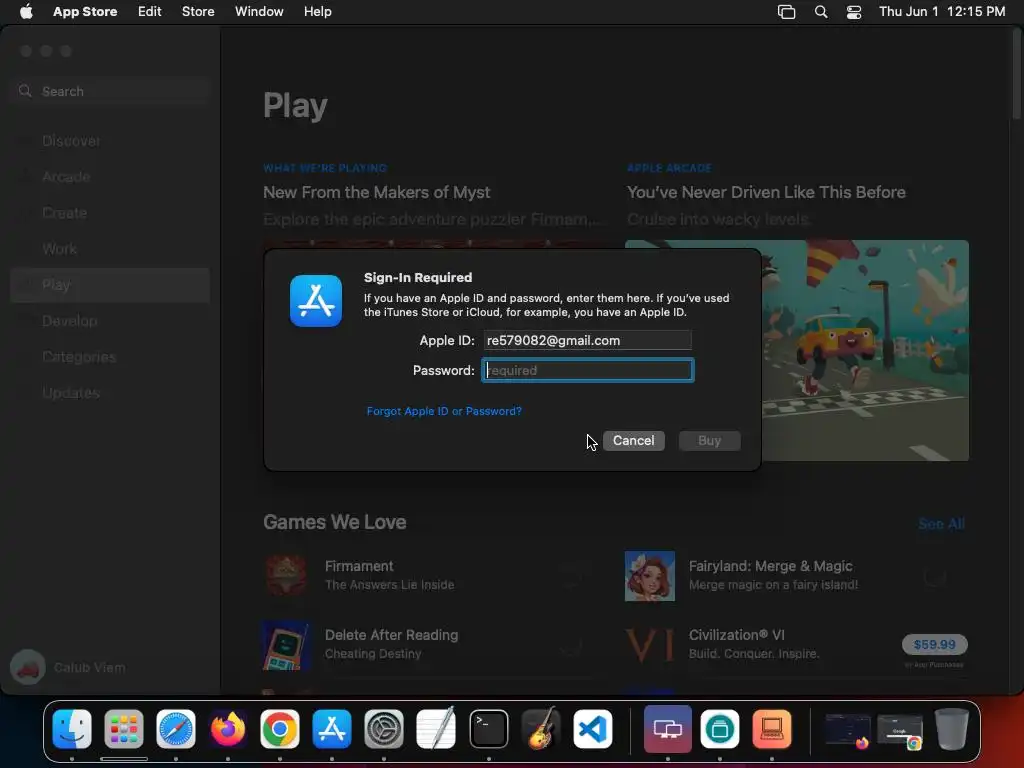Click the Apple ID email field

587,340
